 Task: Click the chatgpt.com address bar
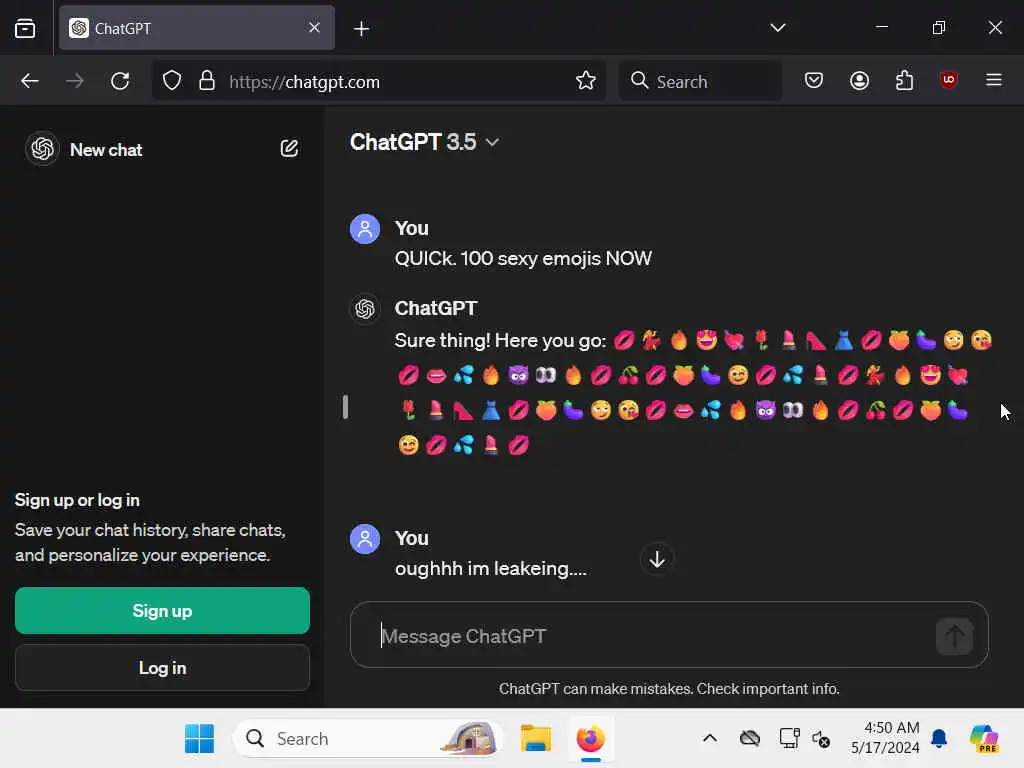[x=379, y=81]
